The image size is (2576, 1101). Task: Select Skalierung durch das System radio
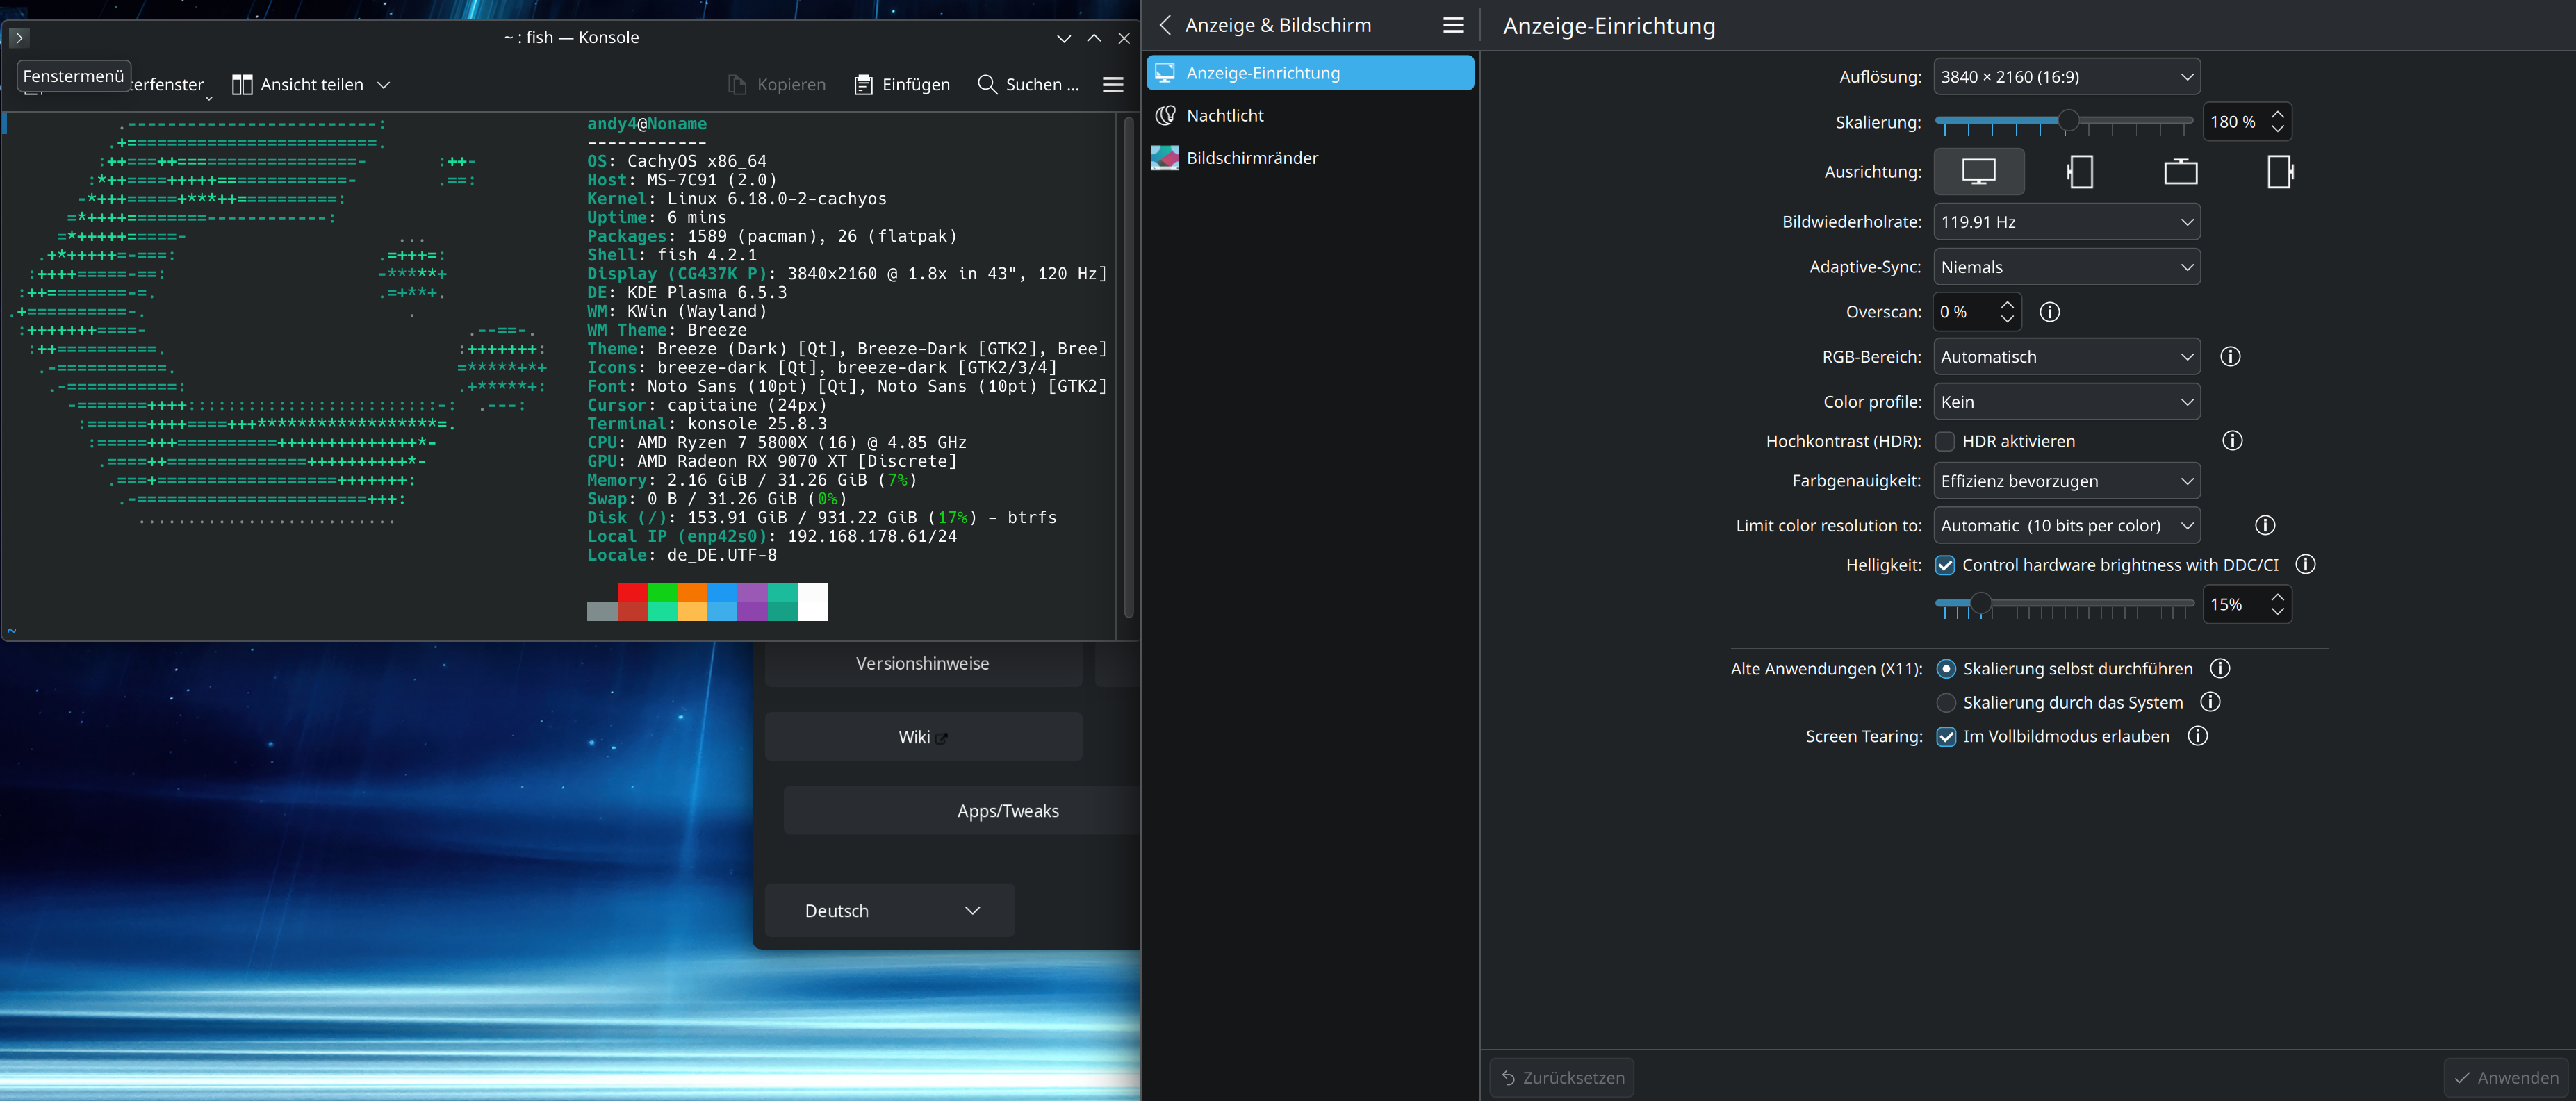pos(1946,703)
